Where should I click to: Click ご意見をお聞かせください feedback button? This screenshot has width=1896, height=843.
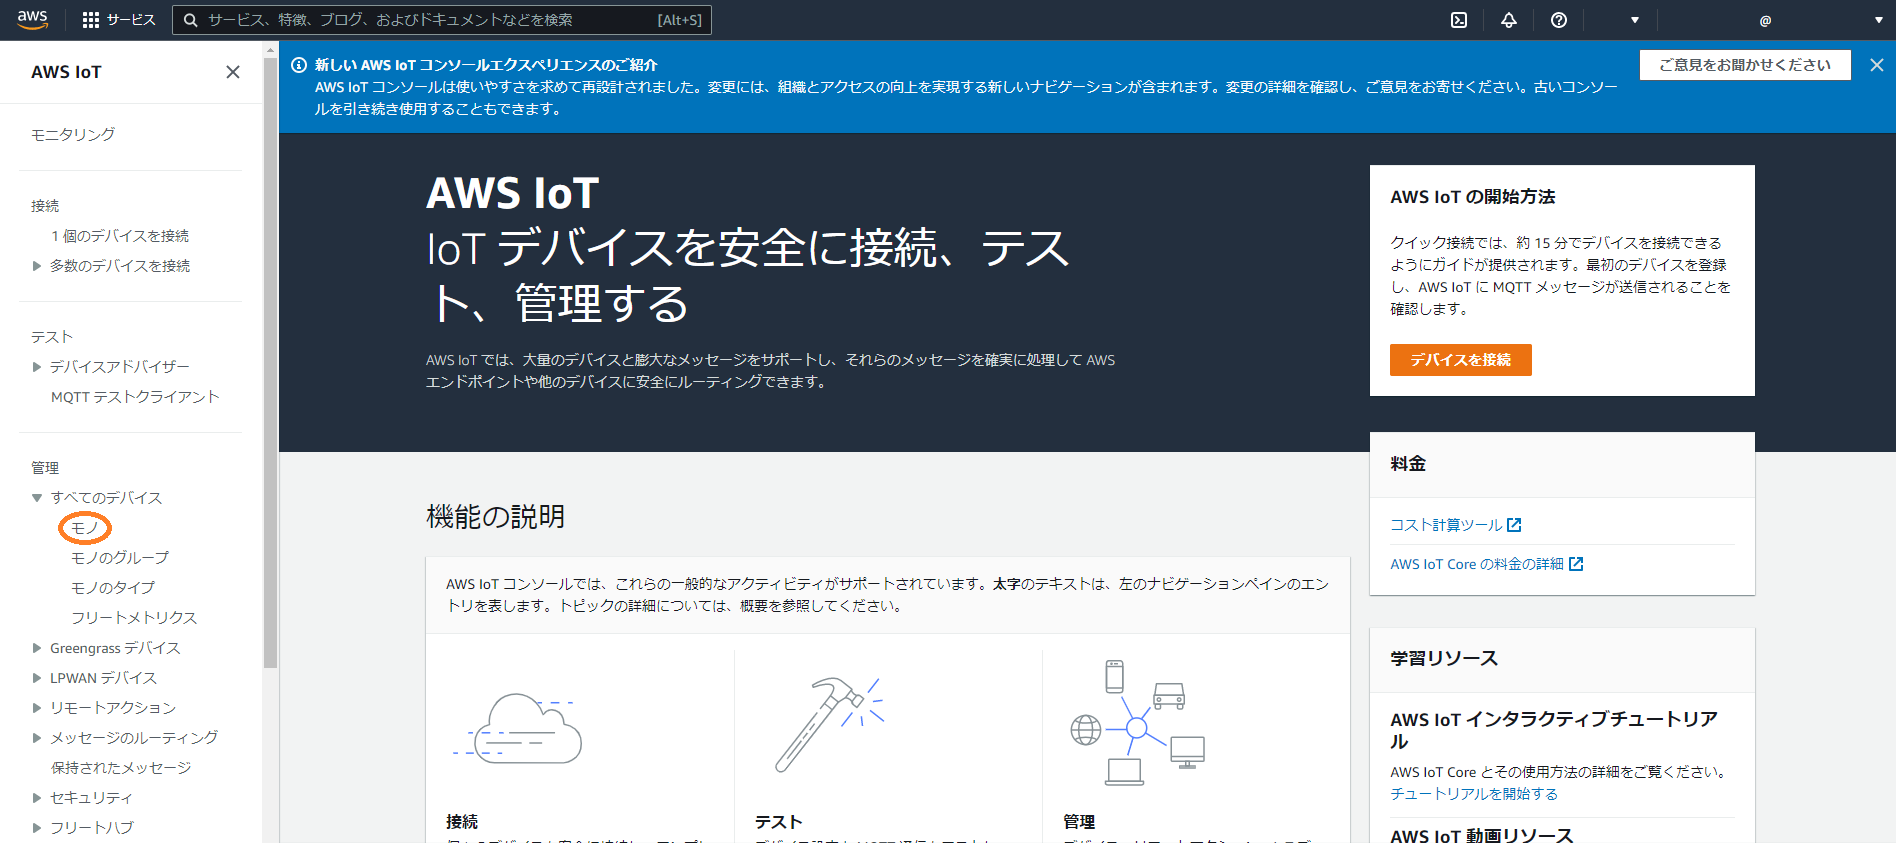(x=1745, y=65)
